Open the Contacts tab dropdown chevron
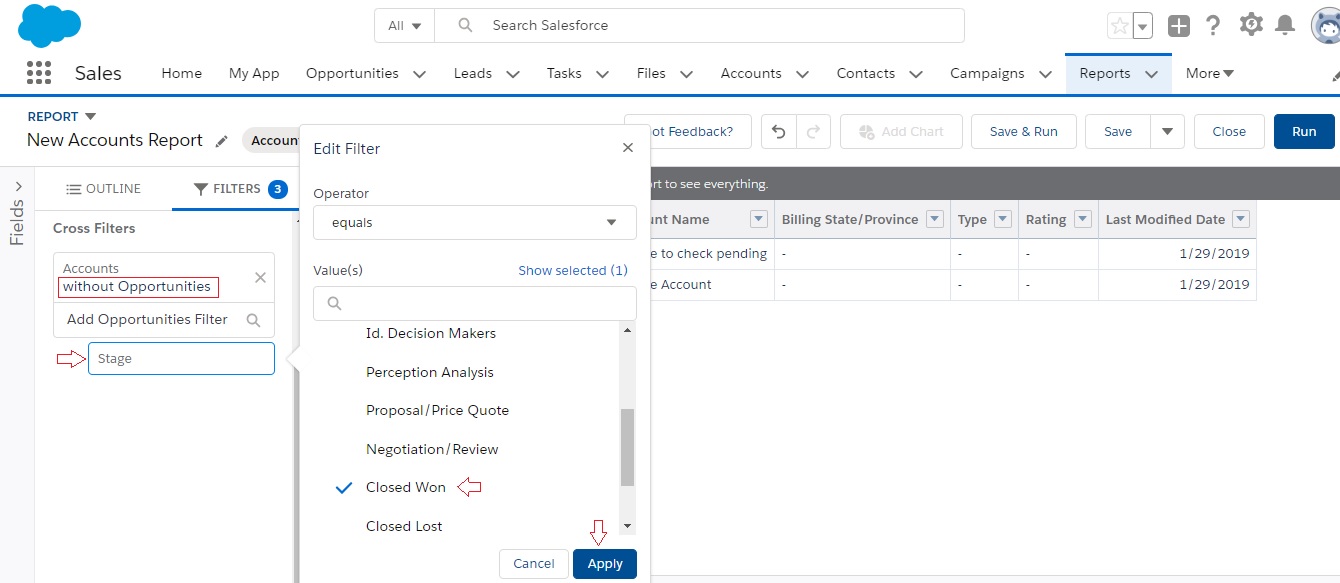This screenshot has height=583, width=1340. tap(915, 74)
